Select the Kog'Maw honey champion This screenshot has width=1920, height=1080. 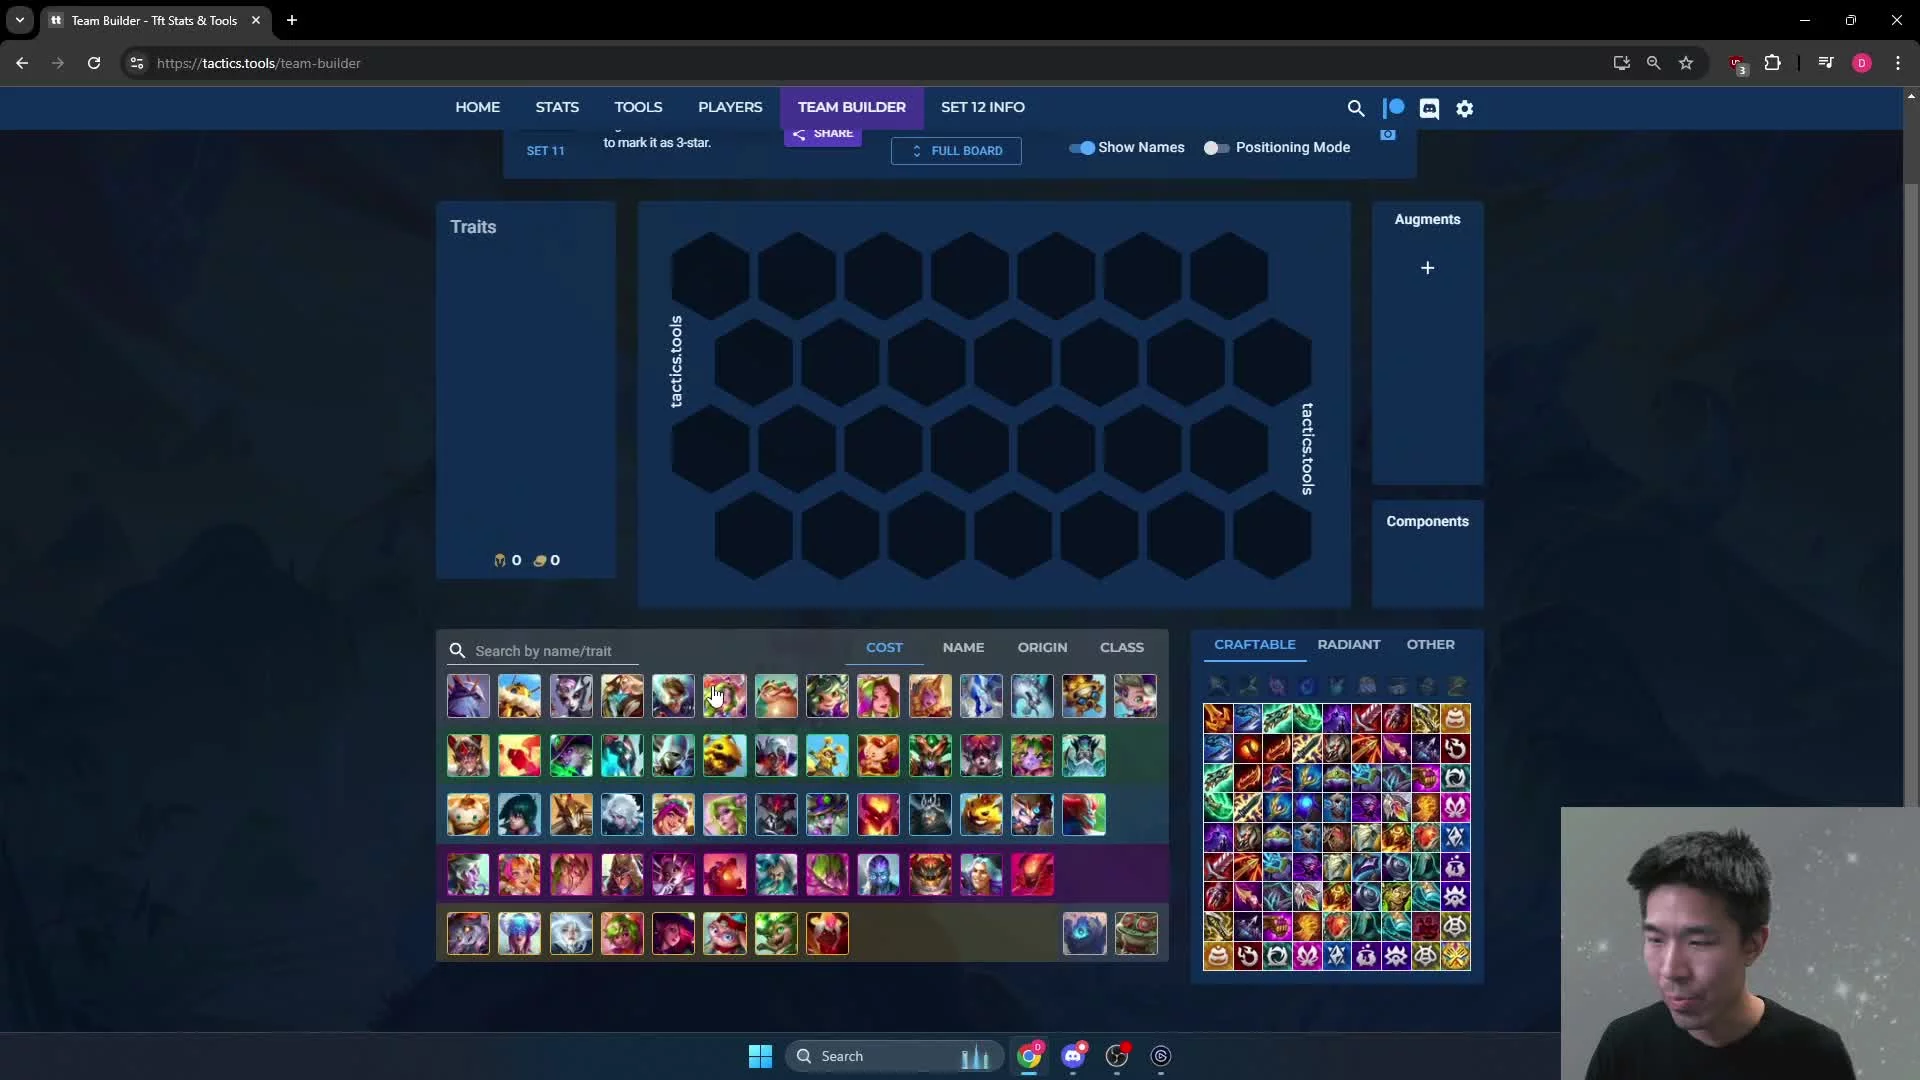coord(725,756)
